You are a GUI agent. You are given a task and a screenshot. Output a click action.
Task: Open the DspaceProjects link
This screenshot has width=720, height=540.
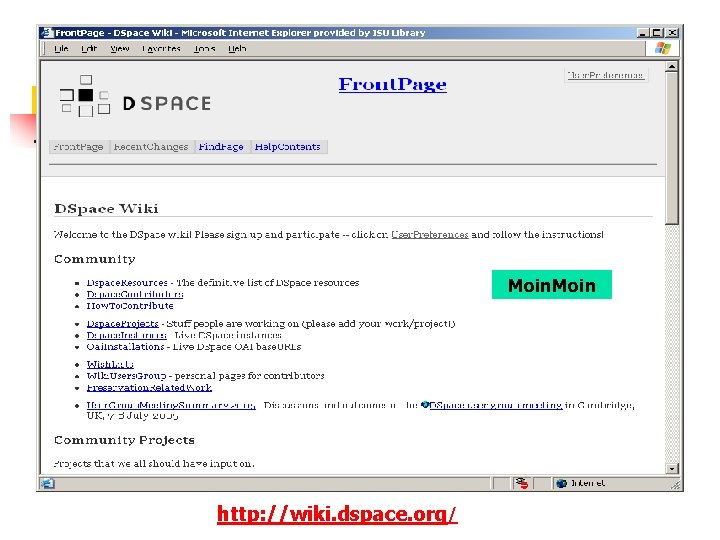123,324
